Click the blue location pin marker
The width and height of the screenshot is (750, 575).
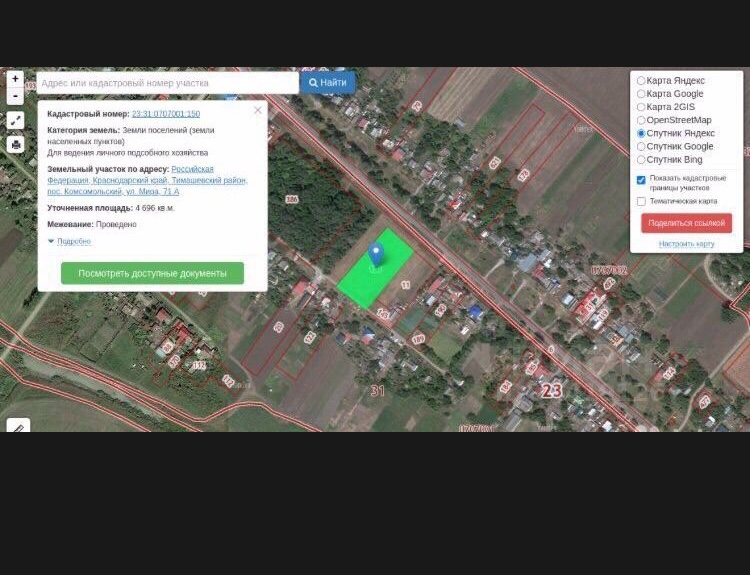pos(376,255)
